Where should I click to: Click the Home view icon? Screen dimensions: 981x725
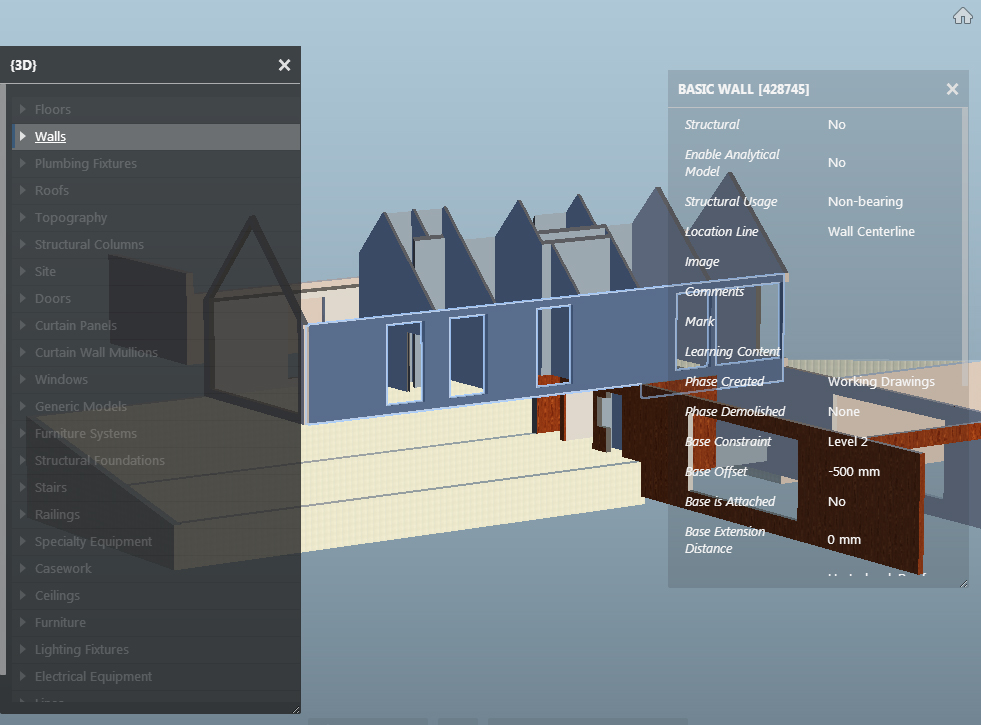[962, 16]
